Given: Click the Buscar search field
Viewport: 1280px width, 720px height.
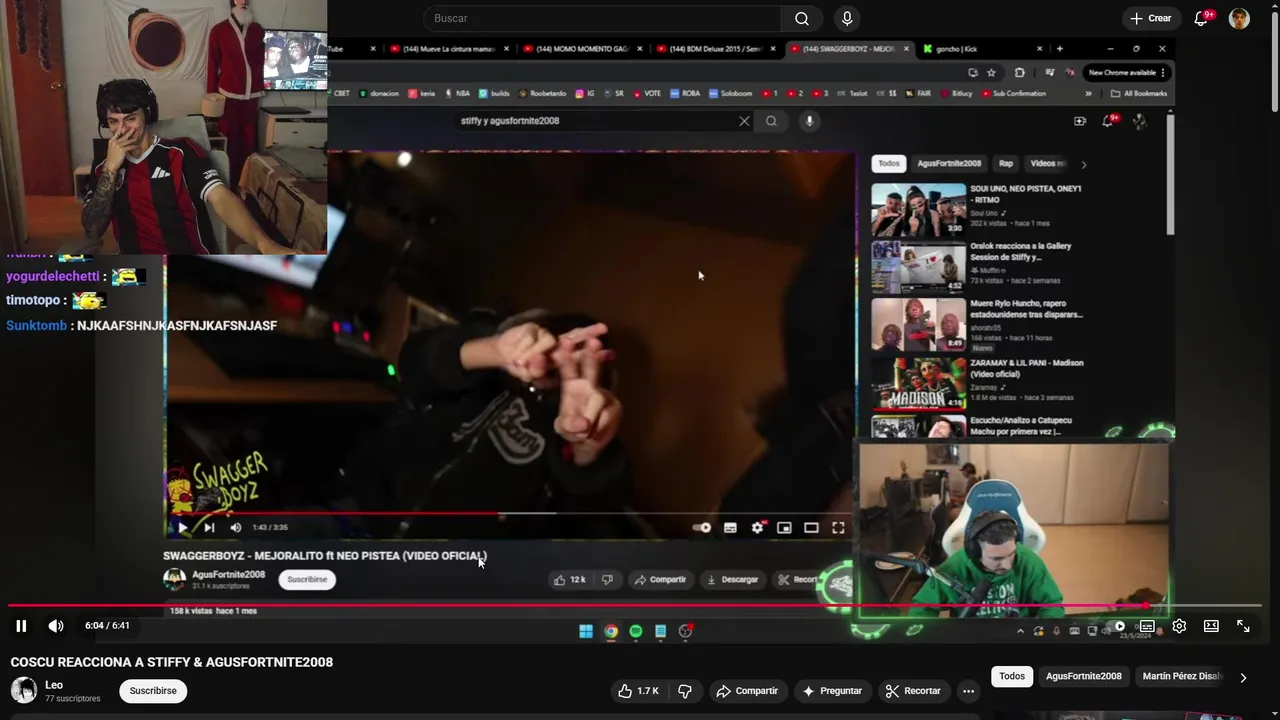Looking at the screenshot, I should pyautogui.click(x=602, y=18).
